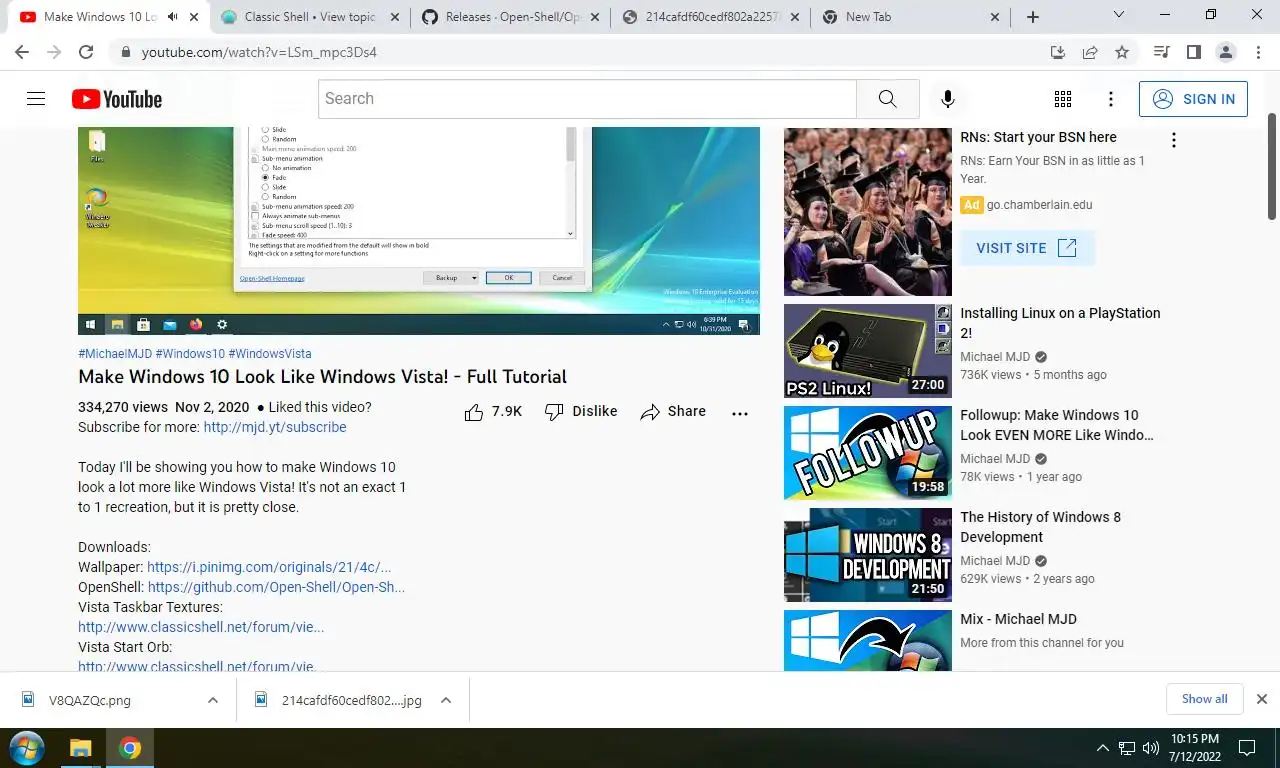
Task: Open Vista Taskbar Textures classicshell link
Action: pyautogui.click(x=201, y=627)
